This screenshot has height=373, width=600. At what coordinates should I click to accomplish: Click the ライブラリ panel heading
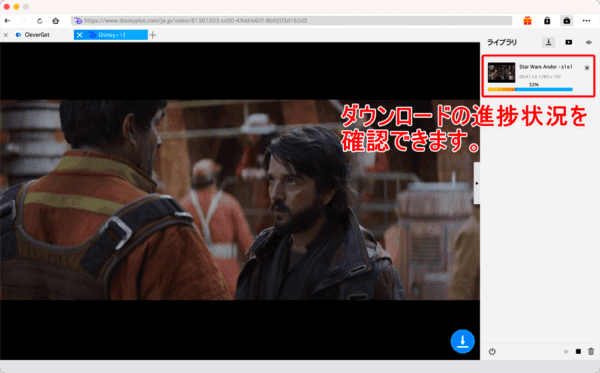coord(502,42)
